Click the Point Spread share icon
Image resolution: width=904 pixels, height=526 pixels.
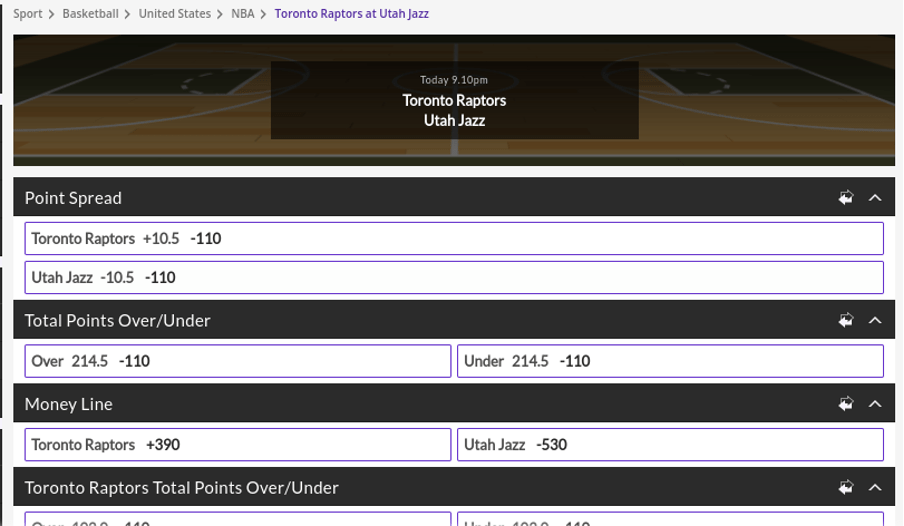click(846, 198)
